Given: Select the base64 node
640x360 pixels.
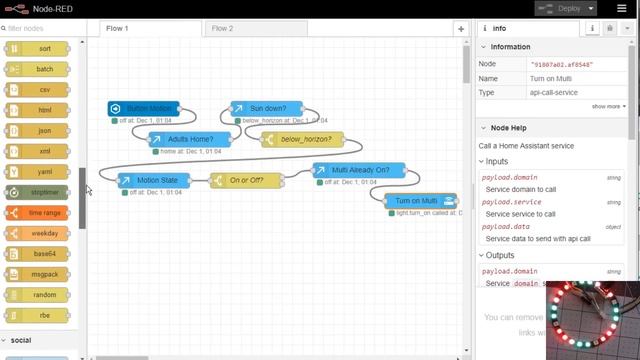Looking at the screenshot, I should (37, 254).
